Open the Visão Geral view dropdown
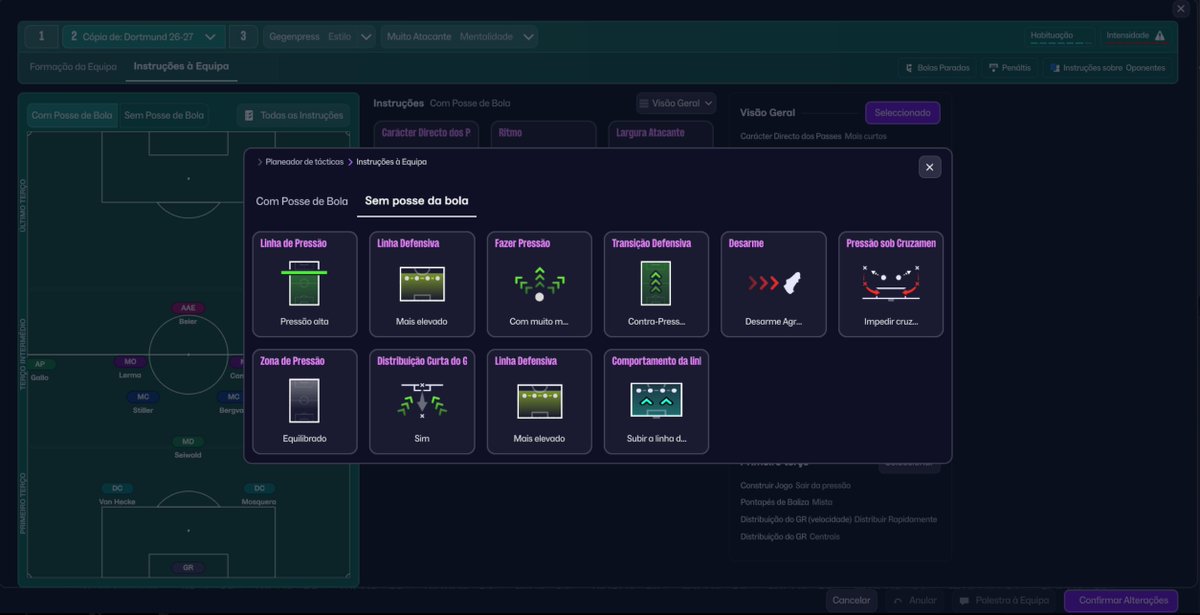Screen dimensions: 1200x615 [676, 103]
